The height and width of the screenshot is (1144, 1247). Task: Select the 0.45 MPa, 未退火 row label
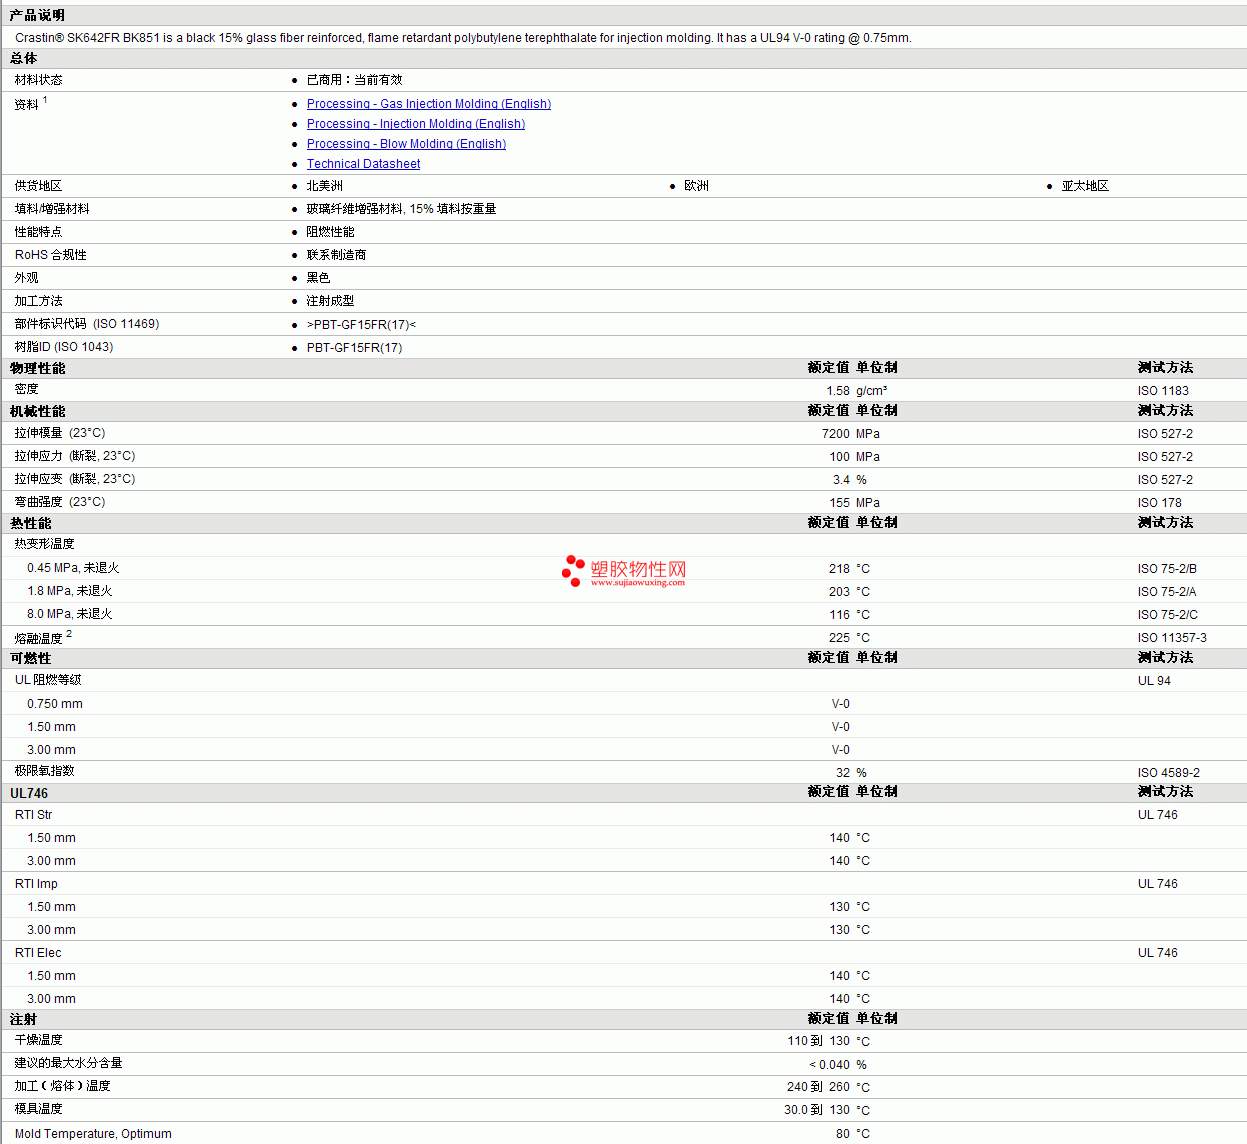click(x=73, y=568)
